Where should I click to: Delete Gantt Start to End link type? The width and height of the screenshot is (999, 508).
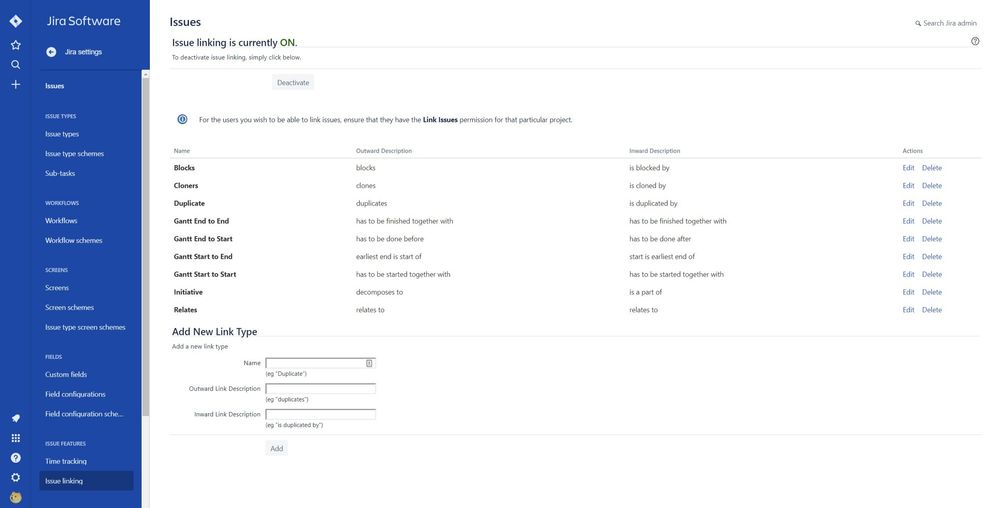(x=931, y=257)
